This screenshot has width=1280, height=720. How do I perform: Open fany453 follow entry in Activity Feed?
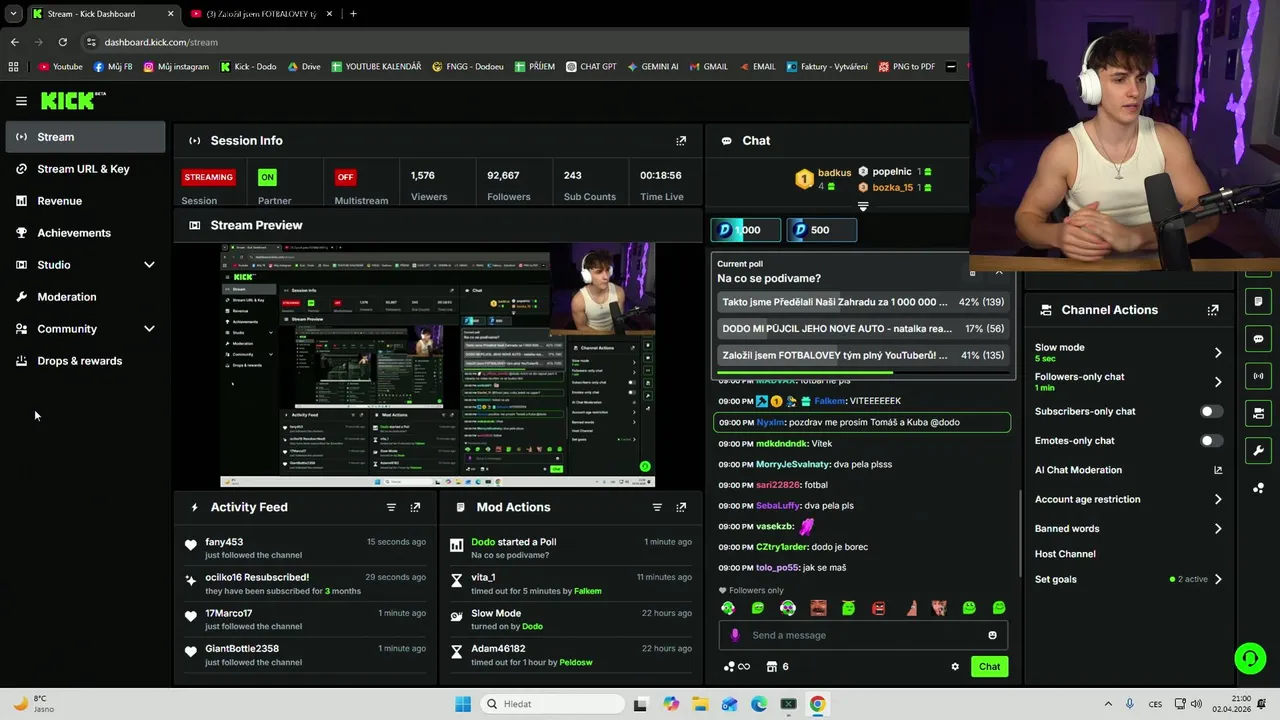(x=305, y=548)
